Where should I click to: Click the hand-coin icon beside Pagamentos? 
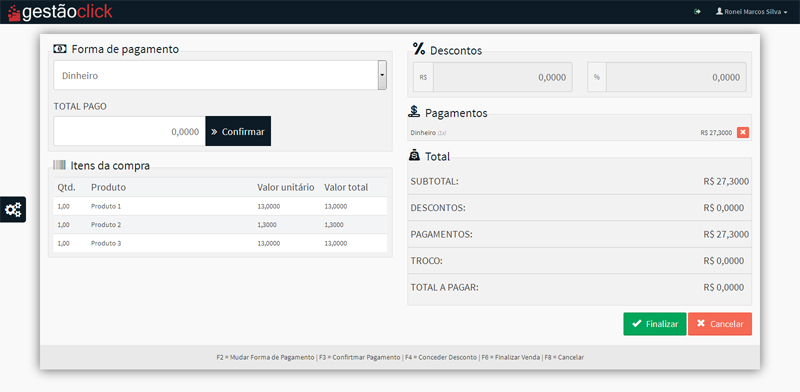pos(414,111)
